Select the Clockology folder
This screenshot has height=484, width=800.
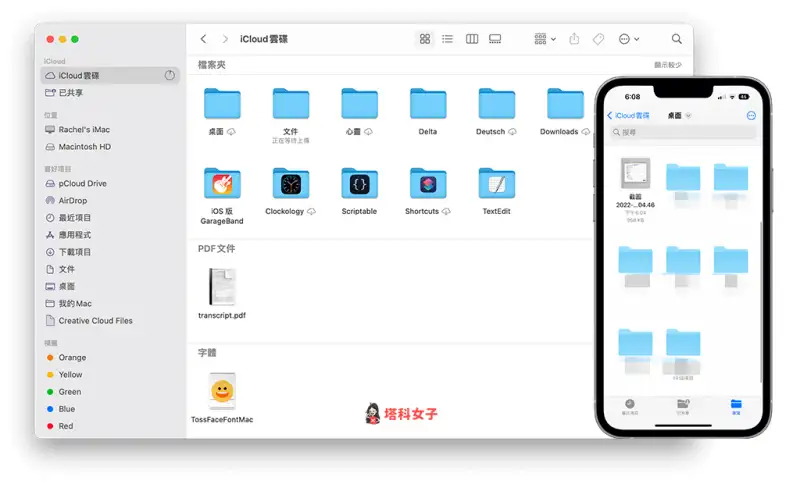[x=291, y=184]
